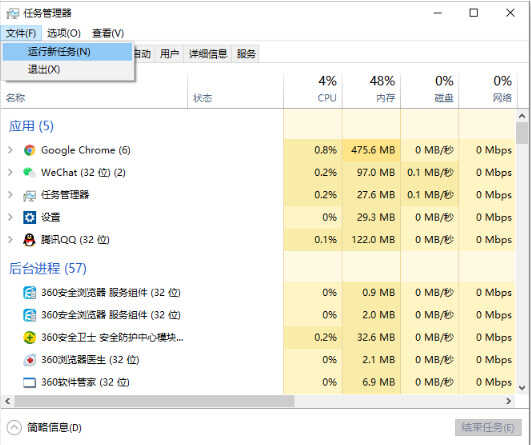Screen dimensions: 531x445
Task: Click the 6.9 MB memory value
Action: (x=379, y=382)
